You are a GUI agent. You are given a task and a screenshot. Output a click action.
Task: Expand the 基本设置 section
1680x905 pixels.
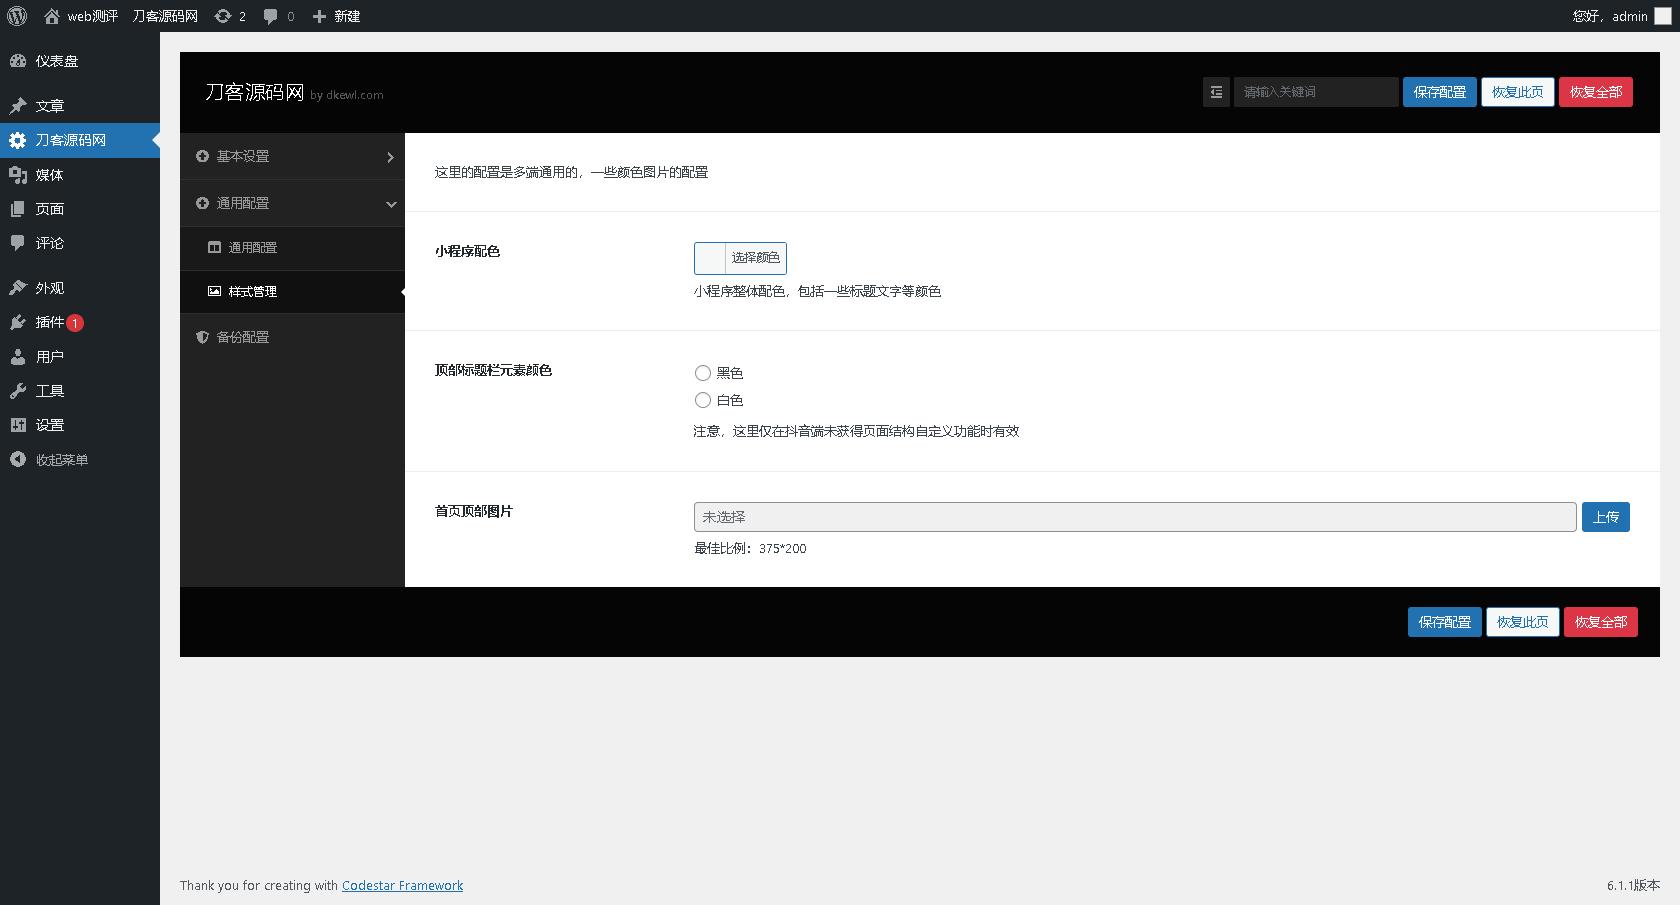coord(291,156)
